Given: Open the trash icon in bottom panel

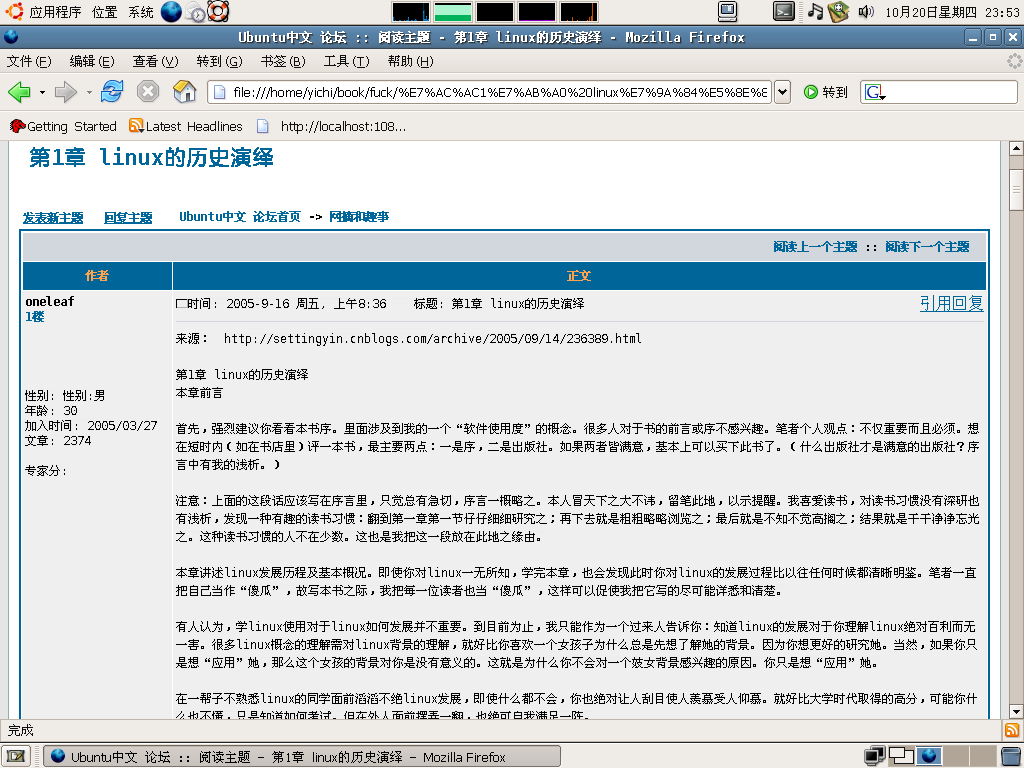Looking at the screenshot, I should click(1011, 756).
